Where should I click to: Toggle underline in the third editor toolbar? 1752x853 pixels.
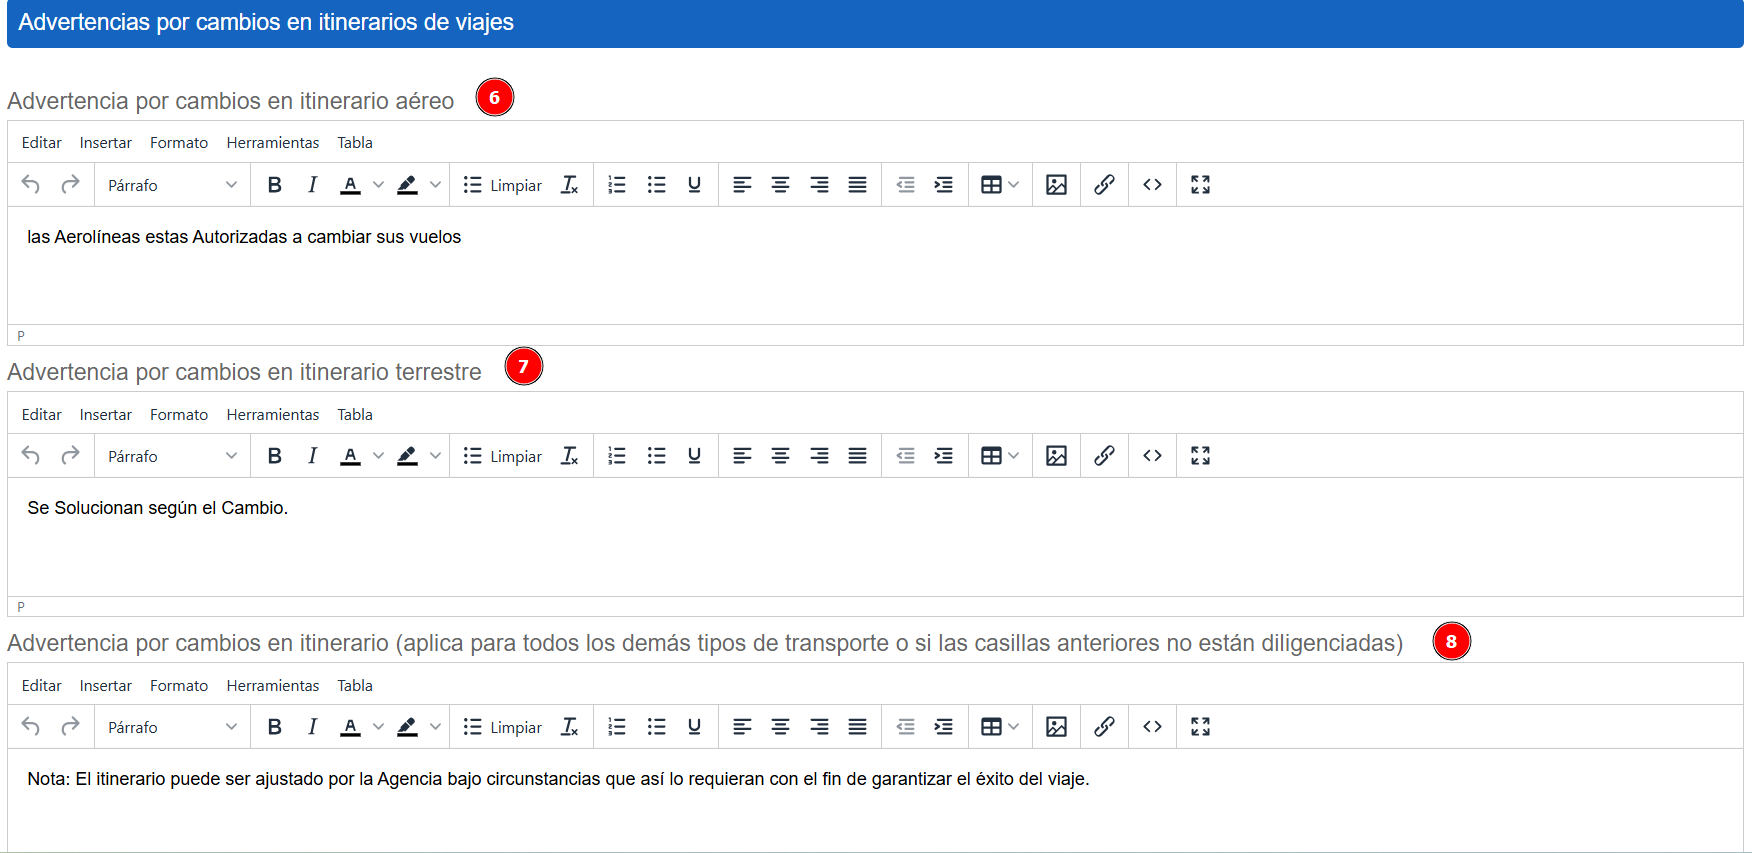click(x=694, y=727)
